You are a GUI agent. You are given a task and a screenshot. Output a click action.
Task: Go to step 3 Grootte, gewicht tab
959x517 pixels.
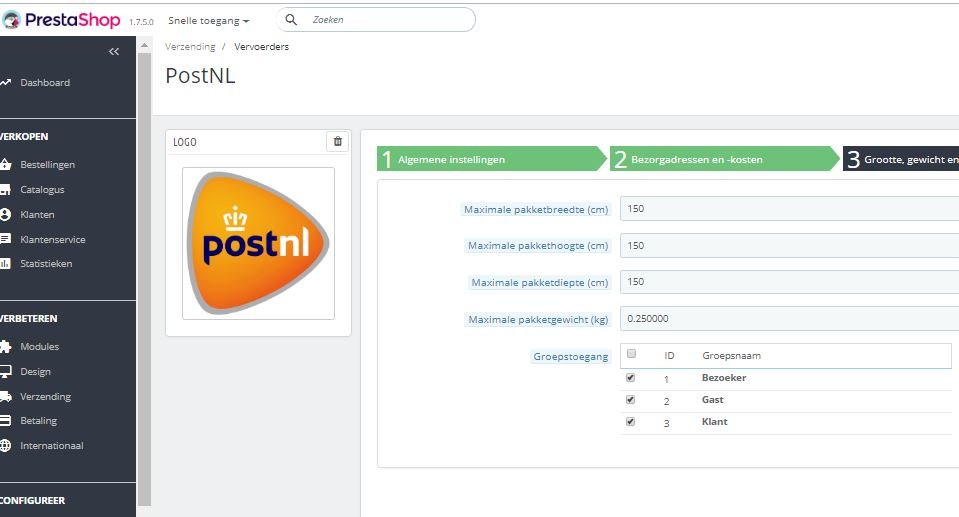pos(901,159)
